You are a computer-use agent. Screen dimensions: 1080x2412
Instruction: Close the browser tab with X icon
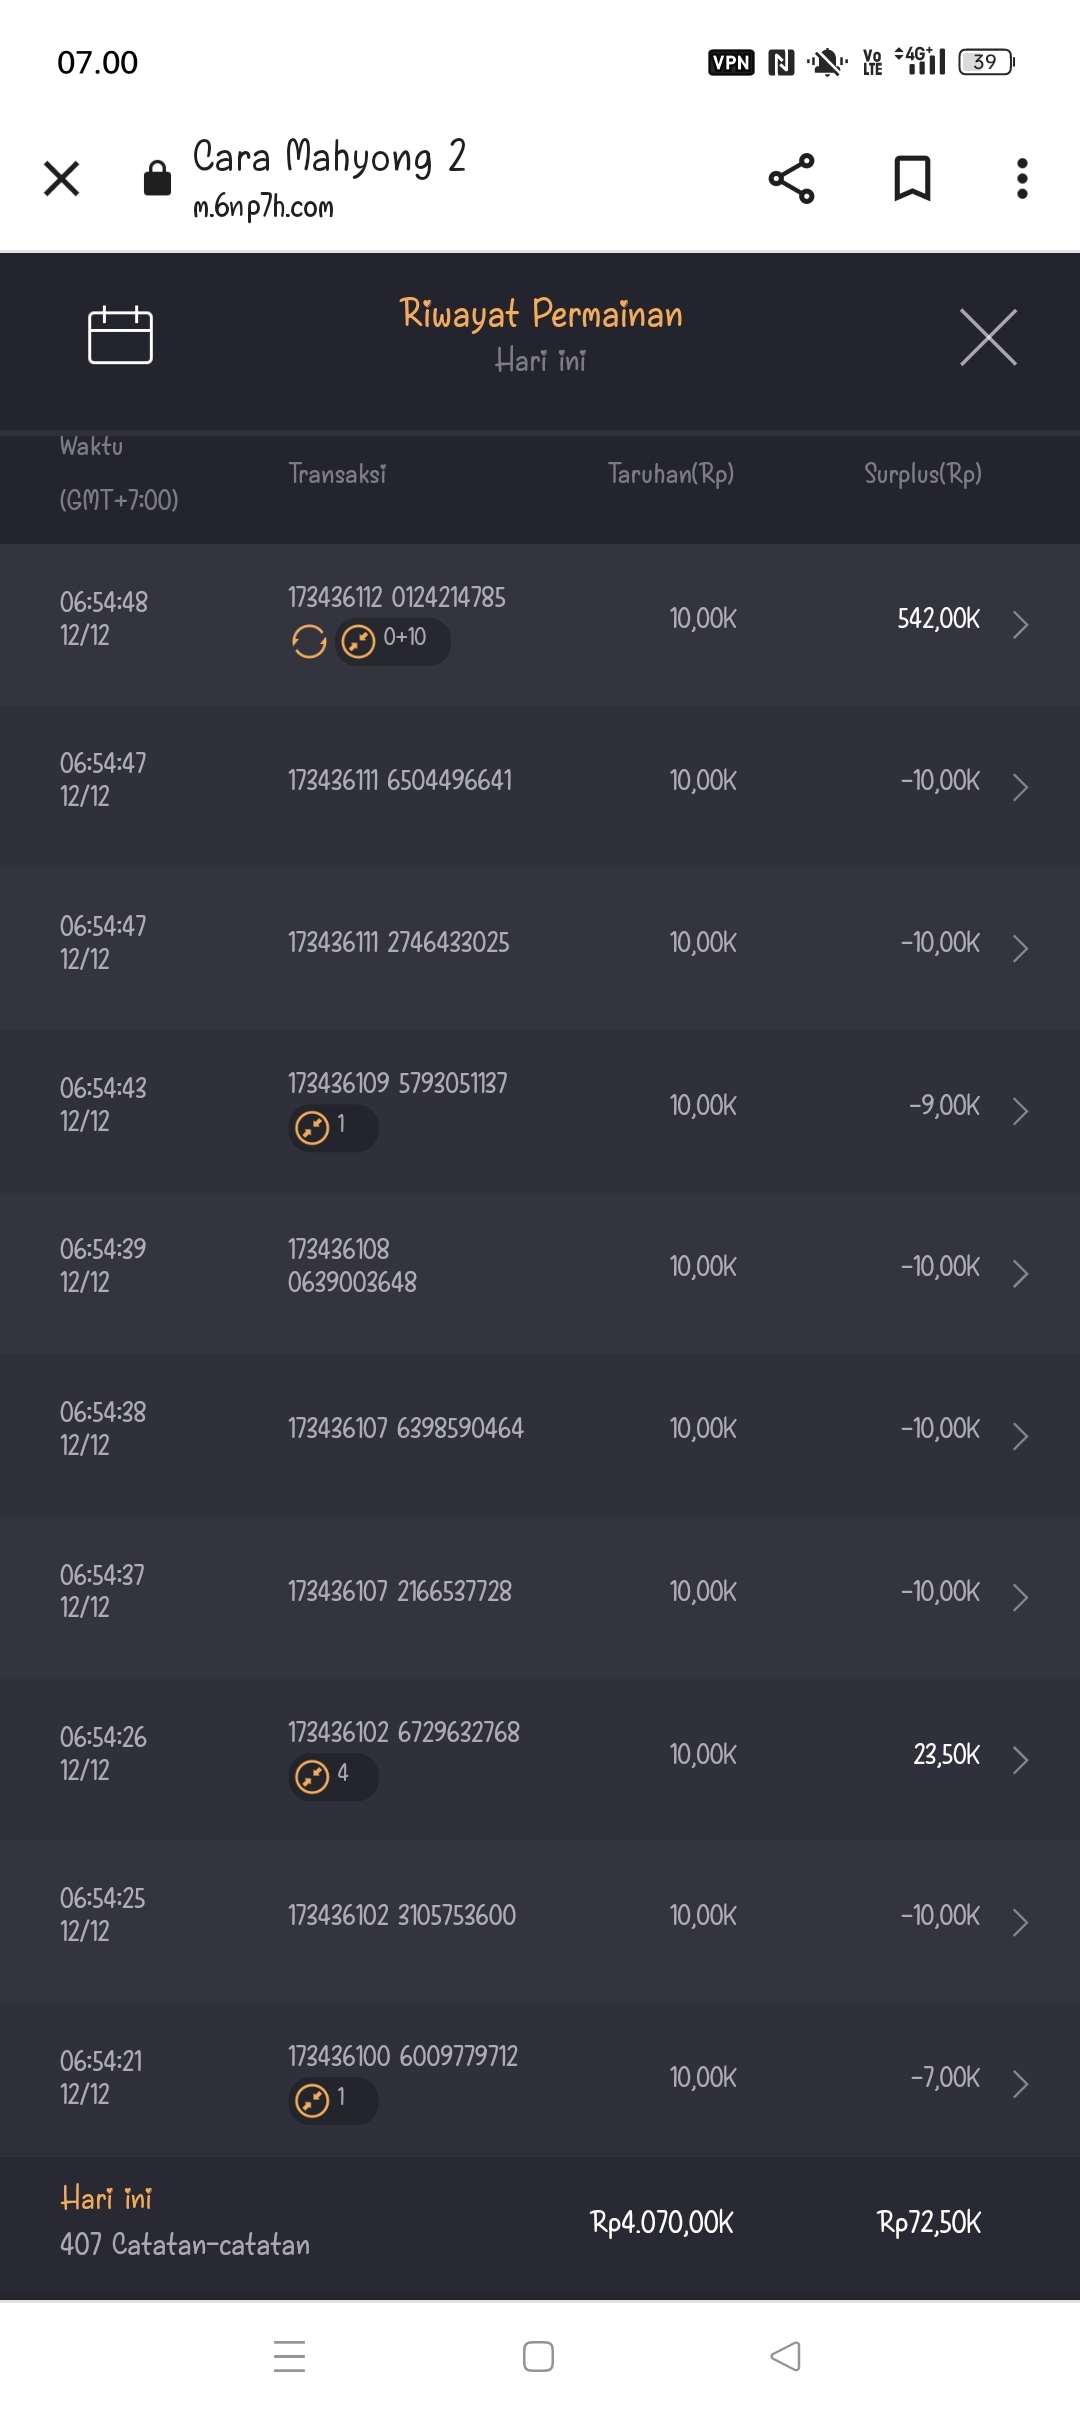click(x=62, y=179)
